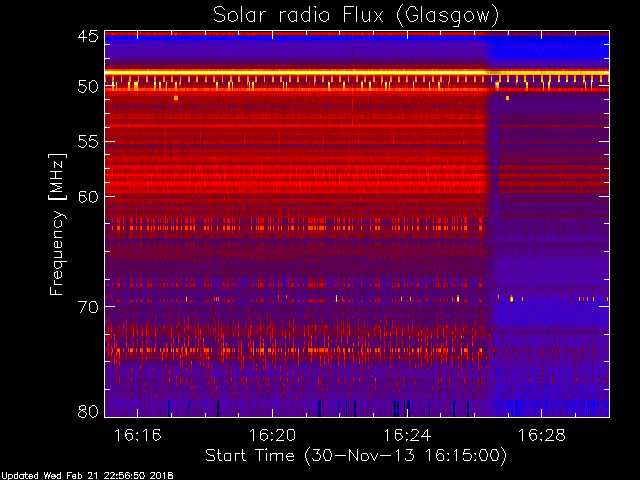Click the 'Frequency [MHz]' axis label
Image resolution: width=640 pixels, height=480 pixels.
click(x=57, y=224)
